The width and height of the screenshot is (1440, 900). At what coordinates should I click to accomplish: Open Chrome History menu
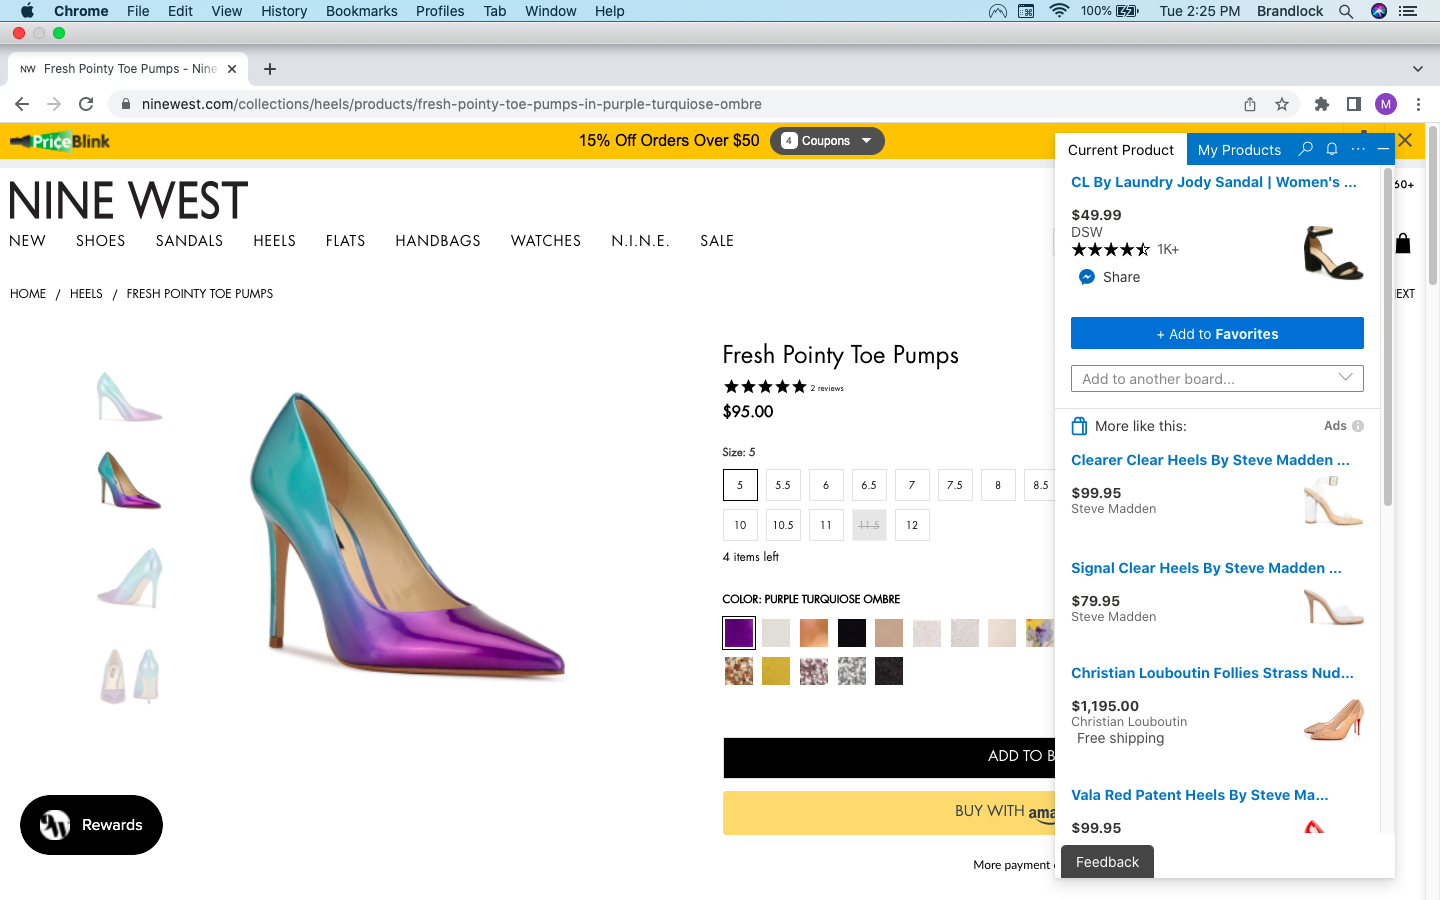284,11
